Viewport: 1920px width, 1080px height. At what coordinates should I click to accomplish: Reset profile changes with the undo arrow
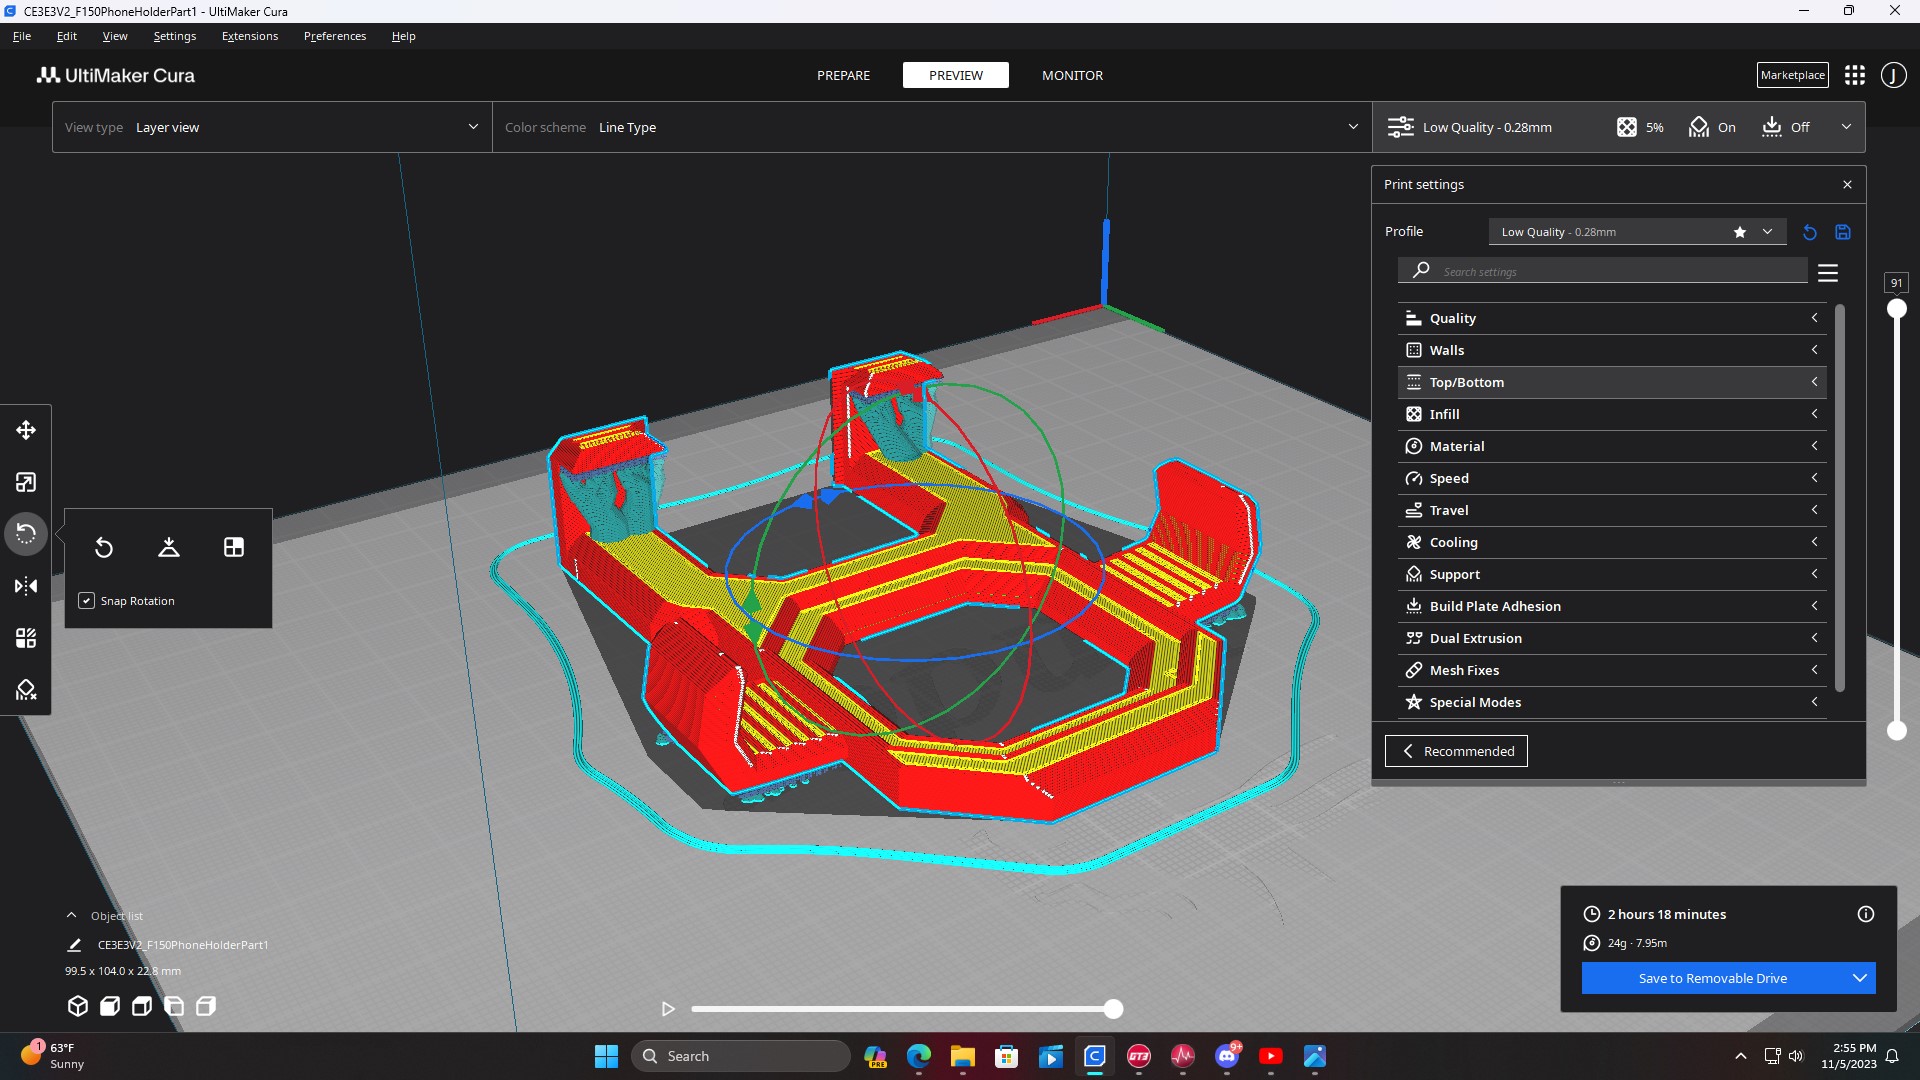(x=1809, y=232)
